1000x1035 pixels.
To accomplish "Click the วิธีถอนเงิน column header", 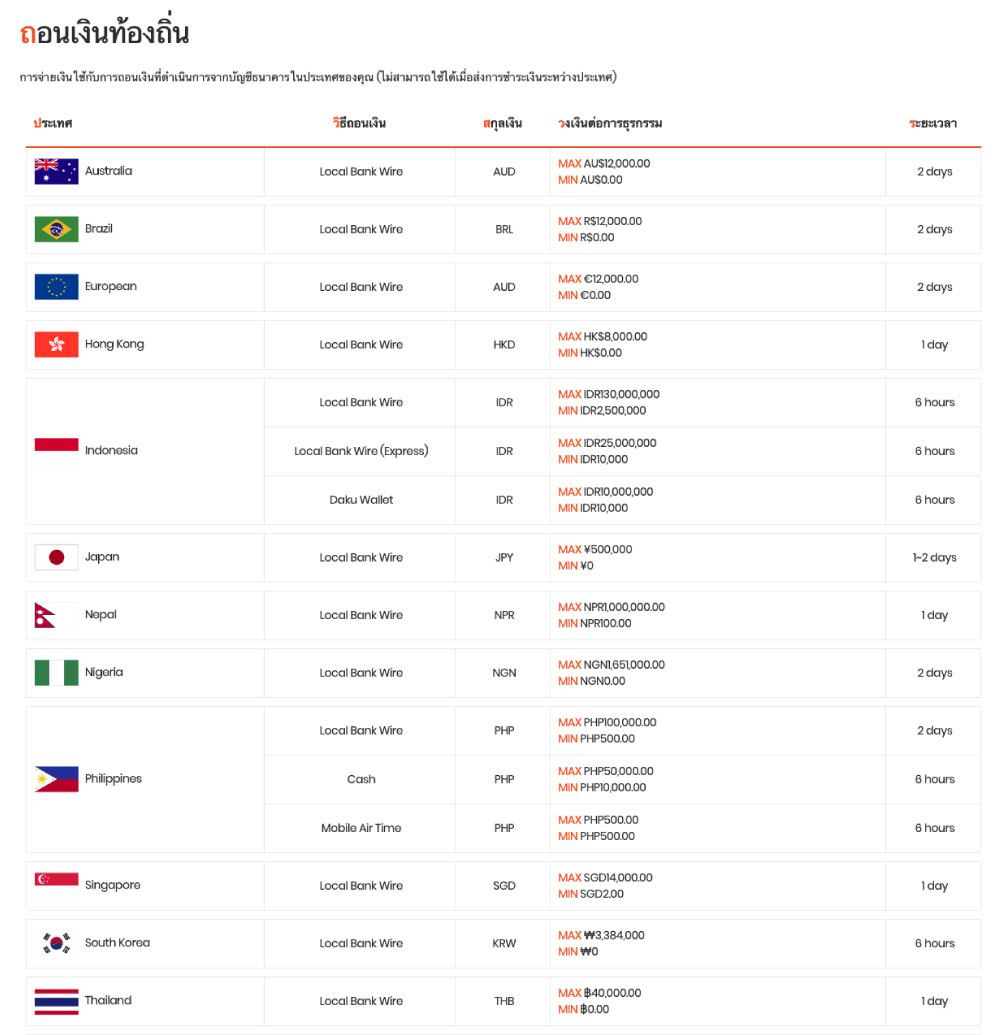I will (360, 123).
